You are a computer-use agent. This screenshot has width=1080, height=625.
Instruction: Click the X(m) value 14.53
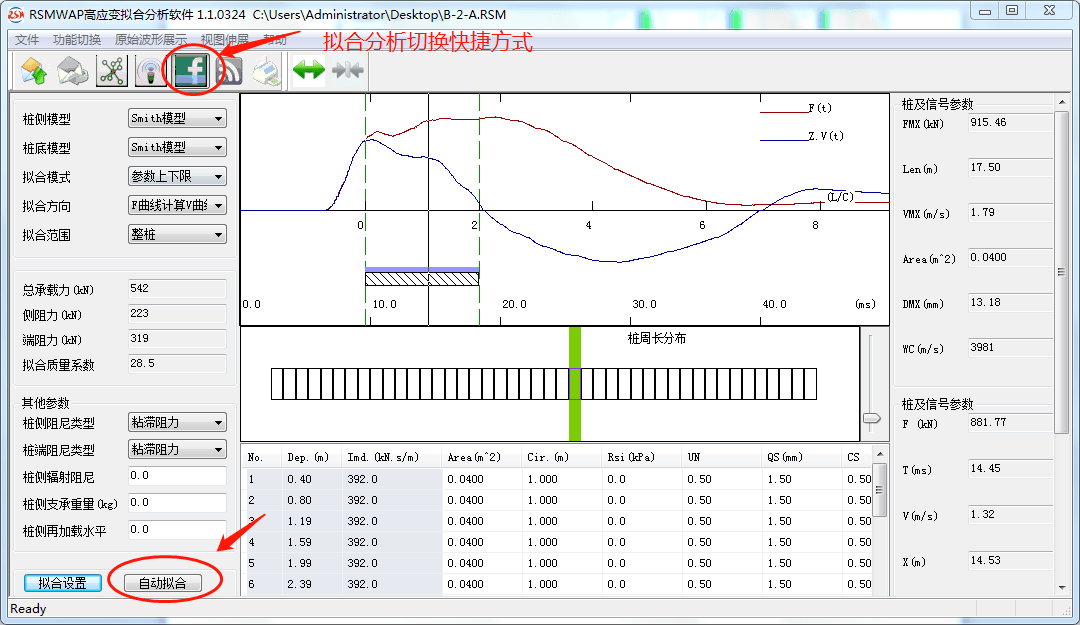pos(1010,560)
